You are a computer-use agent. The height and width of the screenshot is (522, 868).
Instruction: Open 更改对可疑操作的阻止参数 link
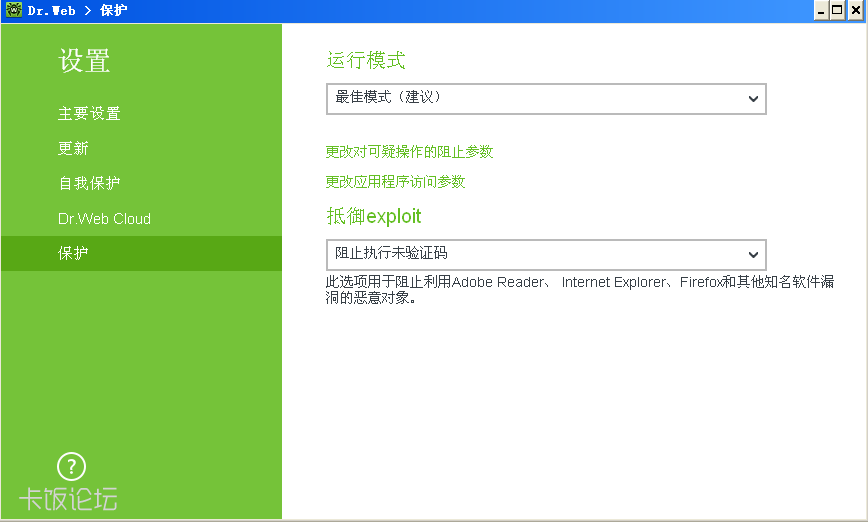409,152
